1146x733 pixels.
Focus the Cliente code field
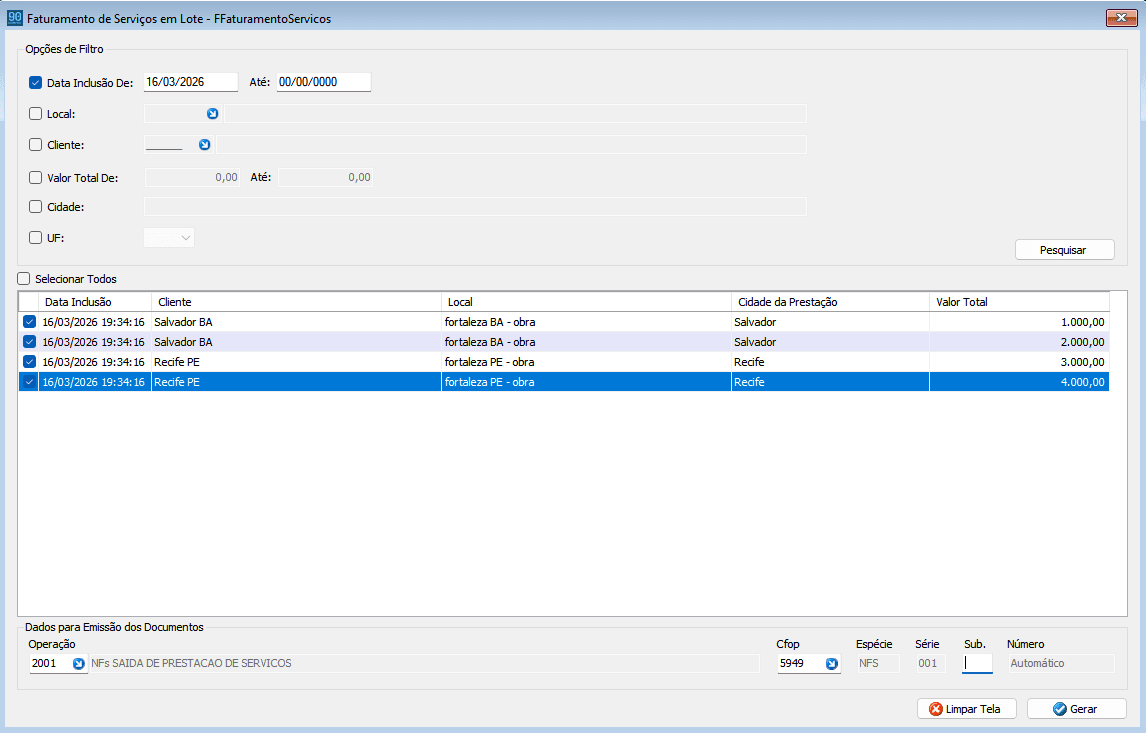tap(172, 145)
